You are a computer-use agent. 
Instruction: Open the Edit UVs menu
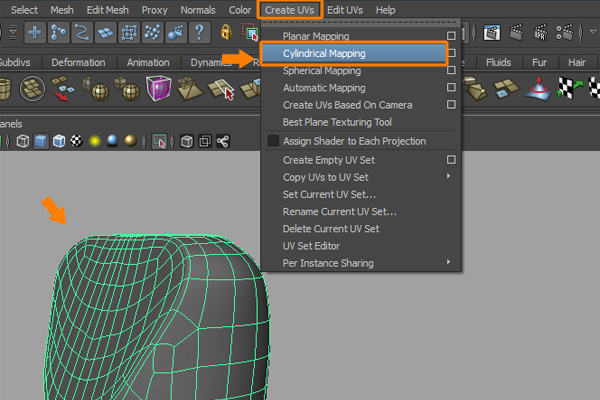point(345,9)
